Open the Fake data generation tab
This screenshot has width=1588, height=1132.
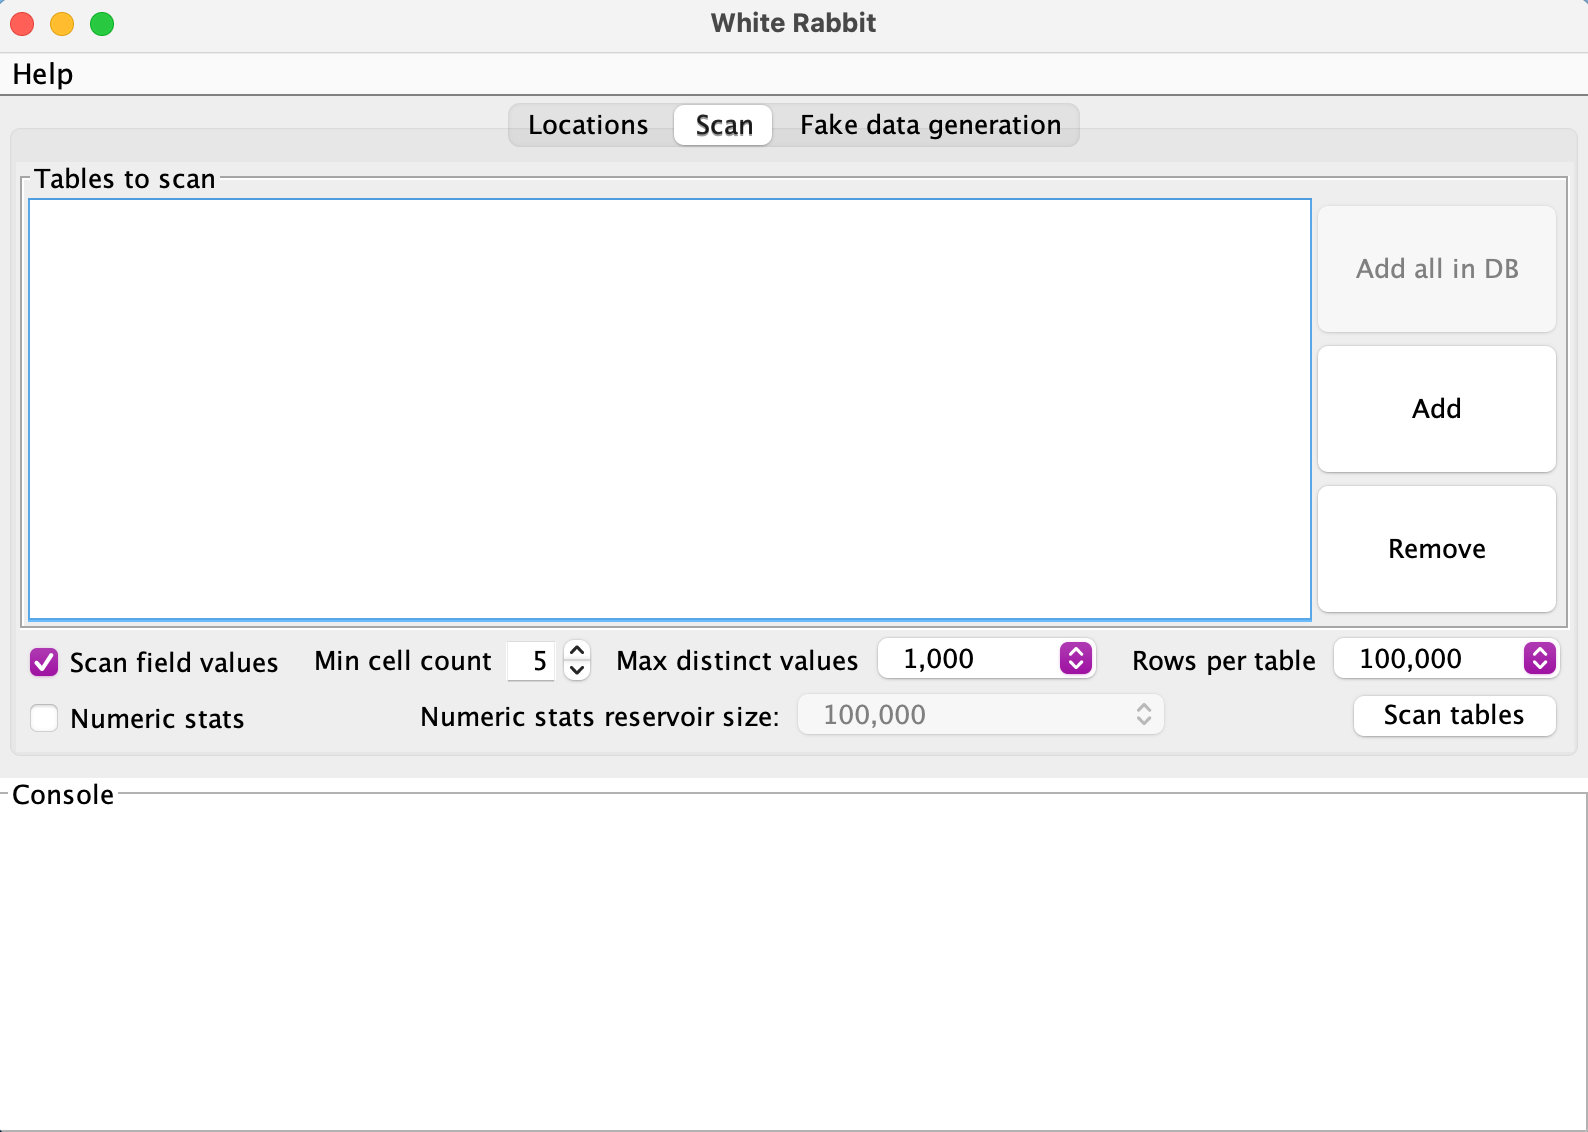[x=930, y=125]
